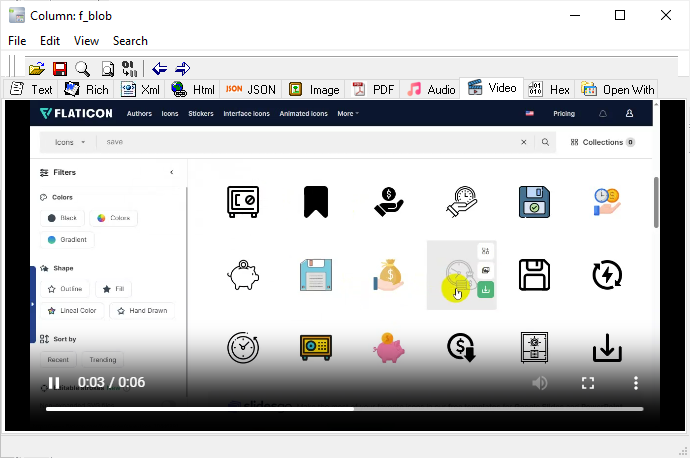
Task: Click the binary data toolbar icon
Action: pos(128,69)
